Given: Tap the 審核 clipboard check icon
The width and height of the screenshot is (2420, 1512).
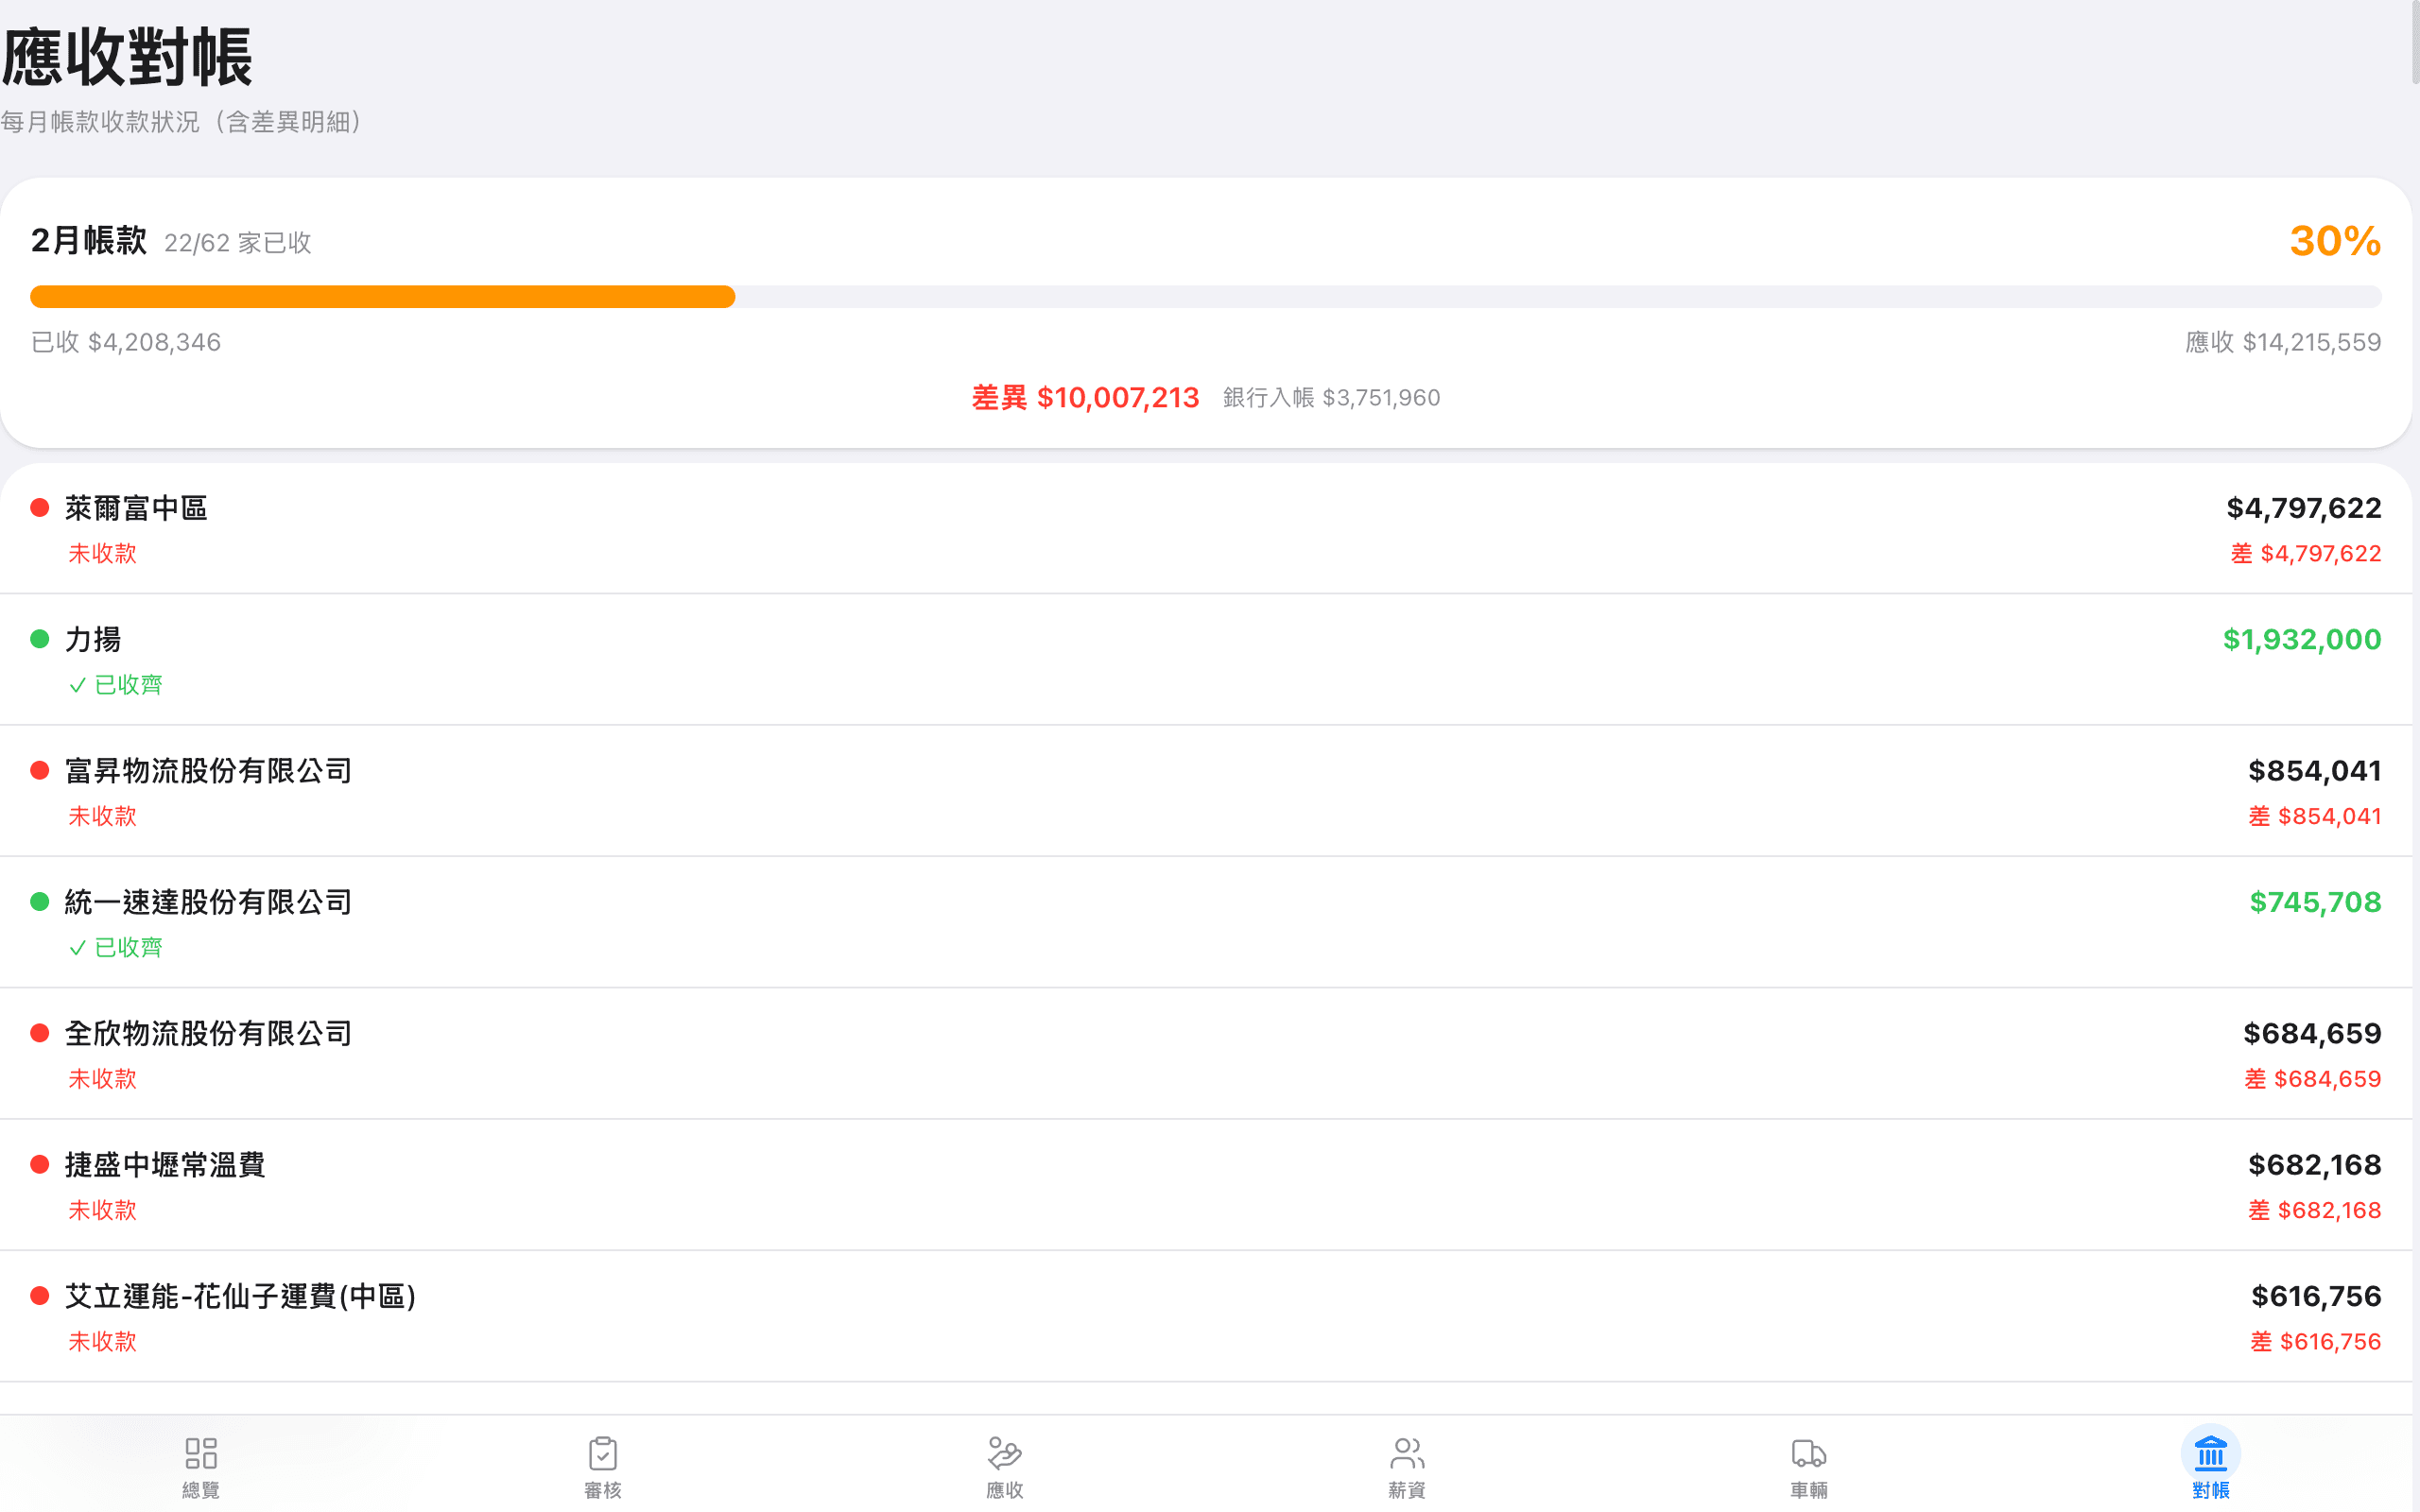Looking at the screenshot, I should [x=603, y=1452].
